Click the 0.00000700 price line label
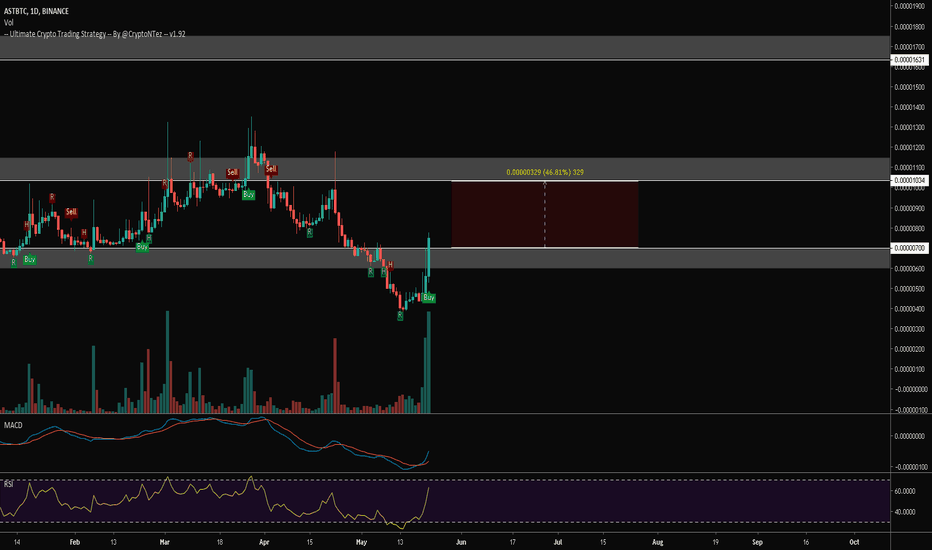This screenshot has height=550, width=932. click(x=910, y=248)
